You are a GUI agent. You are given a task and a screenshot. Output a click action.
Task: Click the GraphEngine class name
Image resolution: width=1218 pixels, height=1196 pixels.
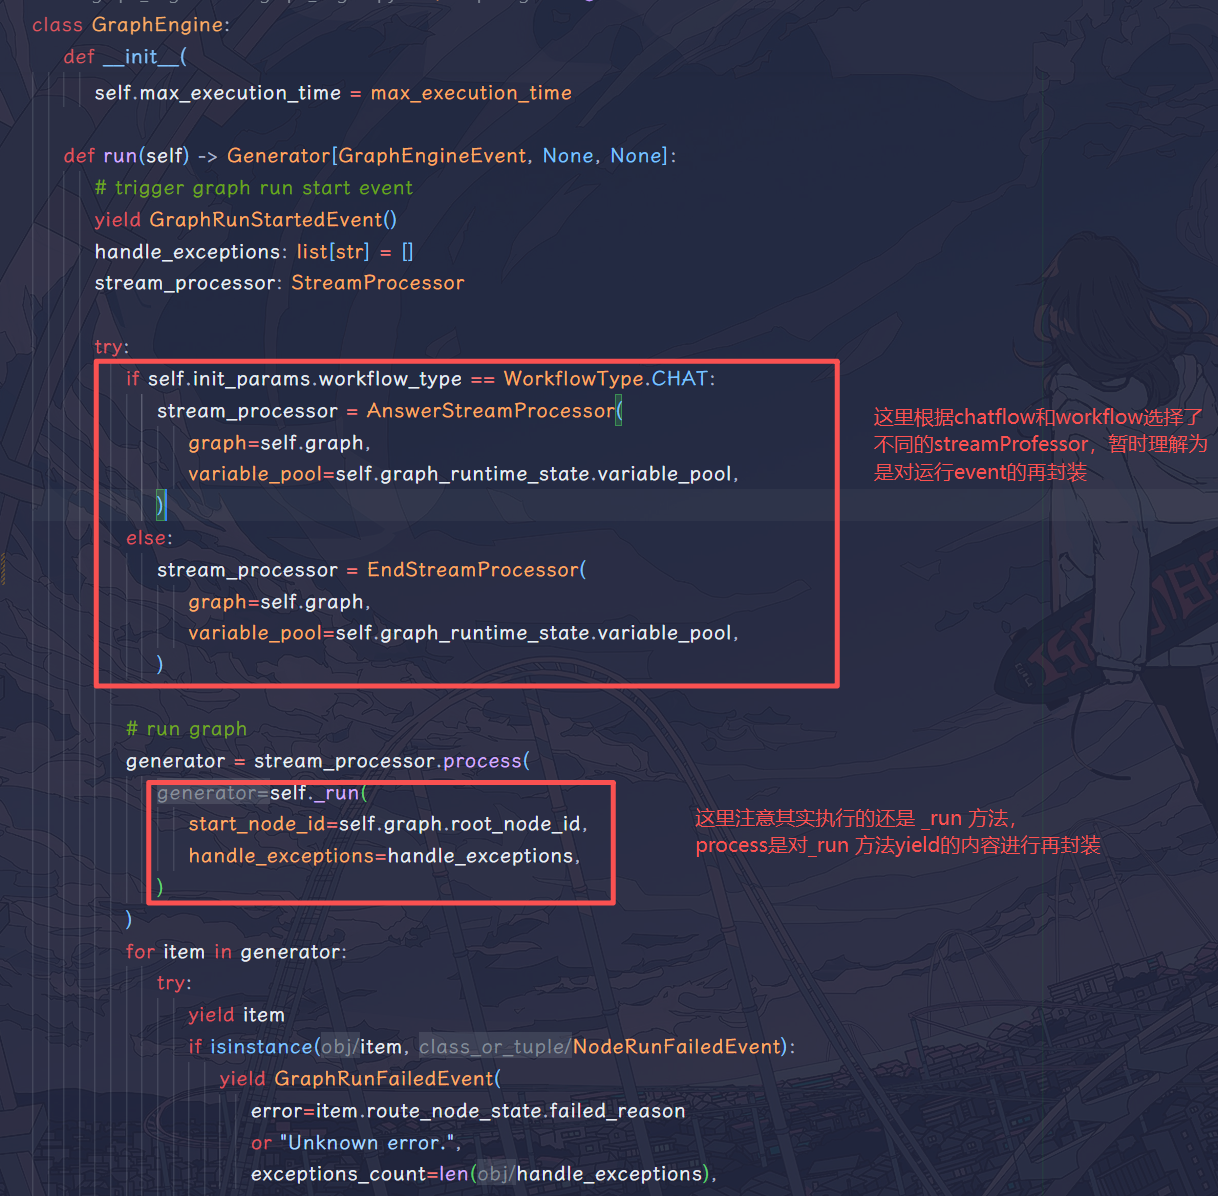click(157, 25)
